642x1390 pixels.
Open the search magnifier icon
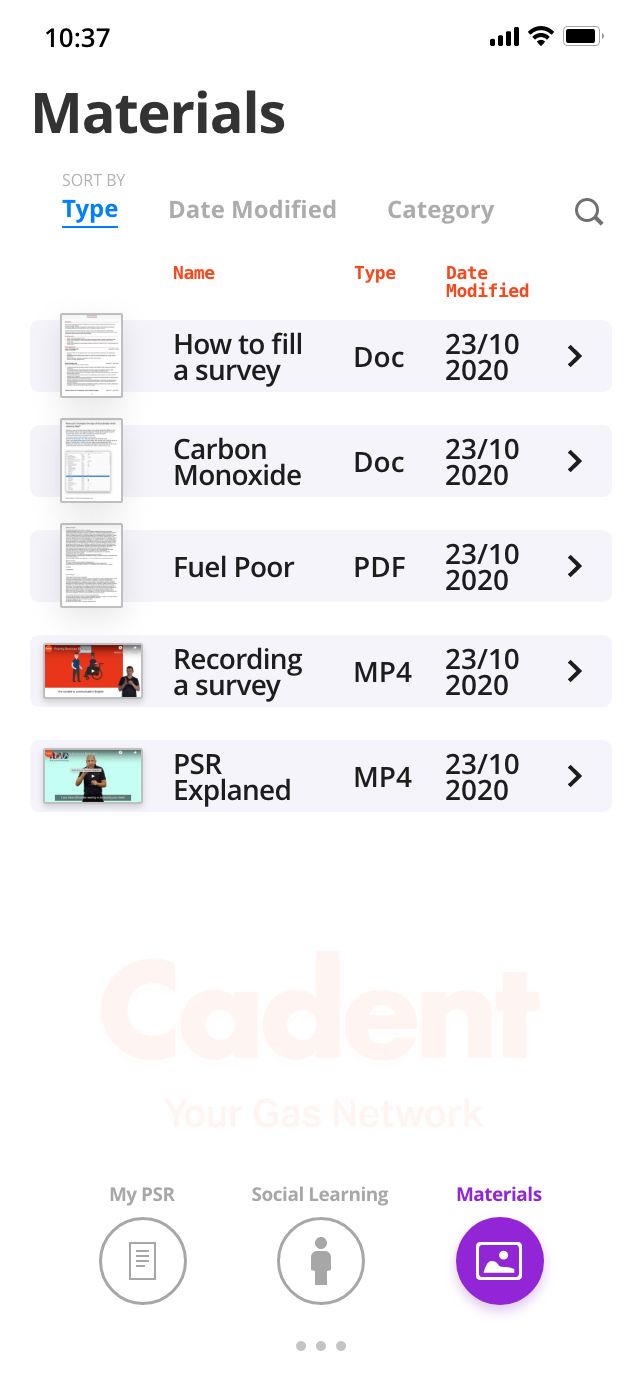(589, 212)
